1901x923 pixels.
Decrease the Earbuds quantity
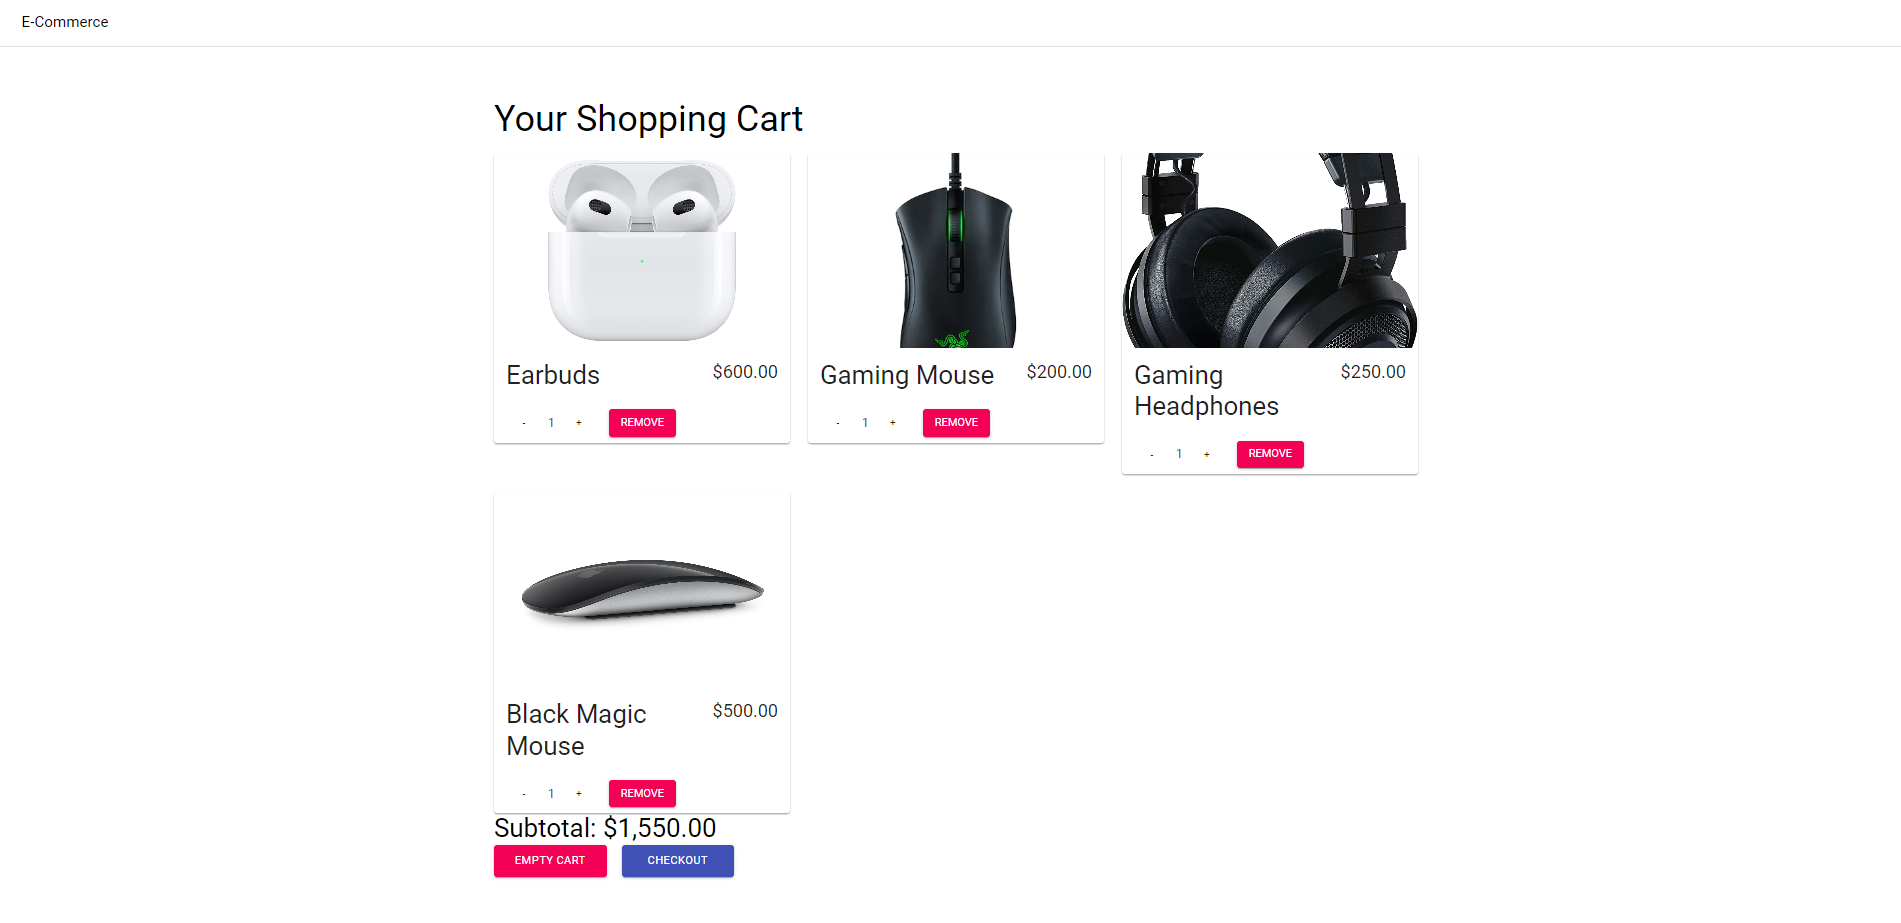[x=523, y=422]
